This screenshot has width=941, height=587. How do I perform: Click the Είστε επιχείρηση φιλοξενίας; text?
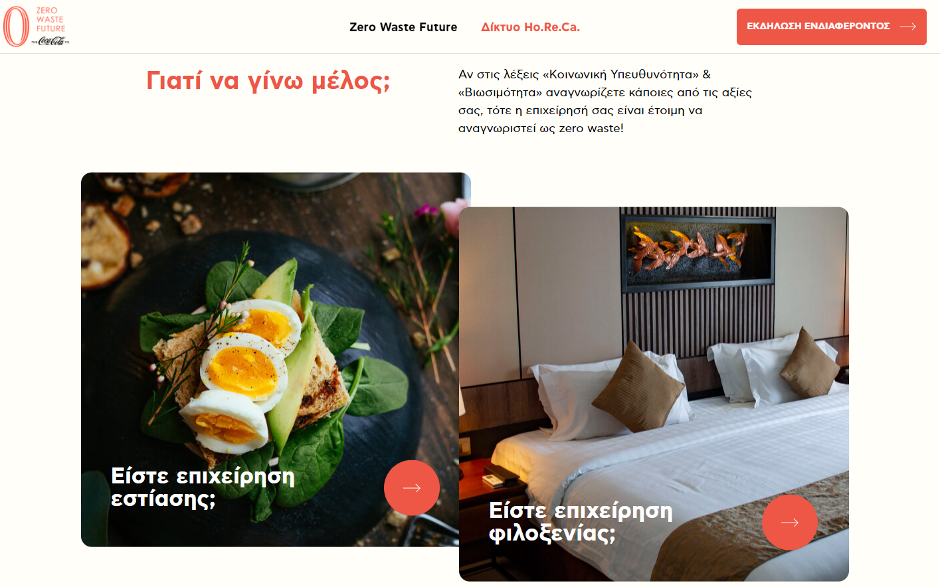[581, 522]
